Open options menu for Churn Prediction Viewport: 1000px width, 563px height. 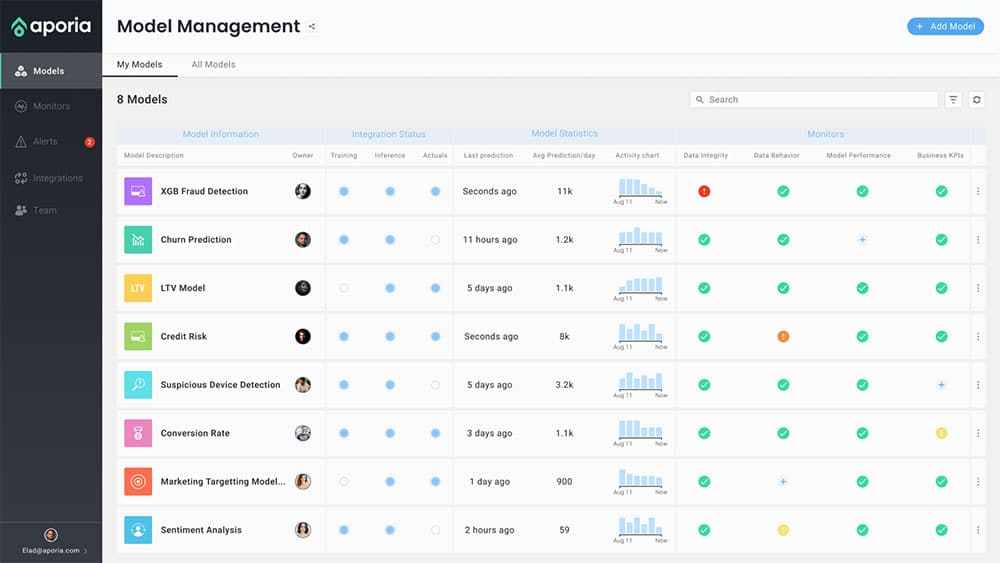[978, 240]
